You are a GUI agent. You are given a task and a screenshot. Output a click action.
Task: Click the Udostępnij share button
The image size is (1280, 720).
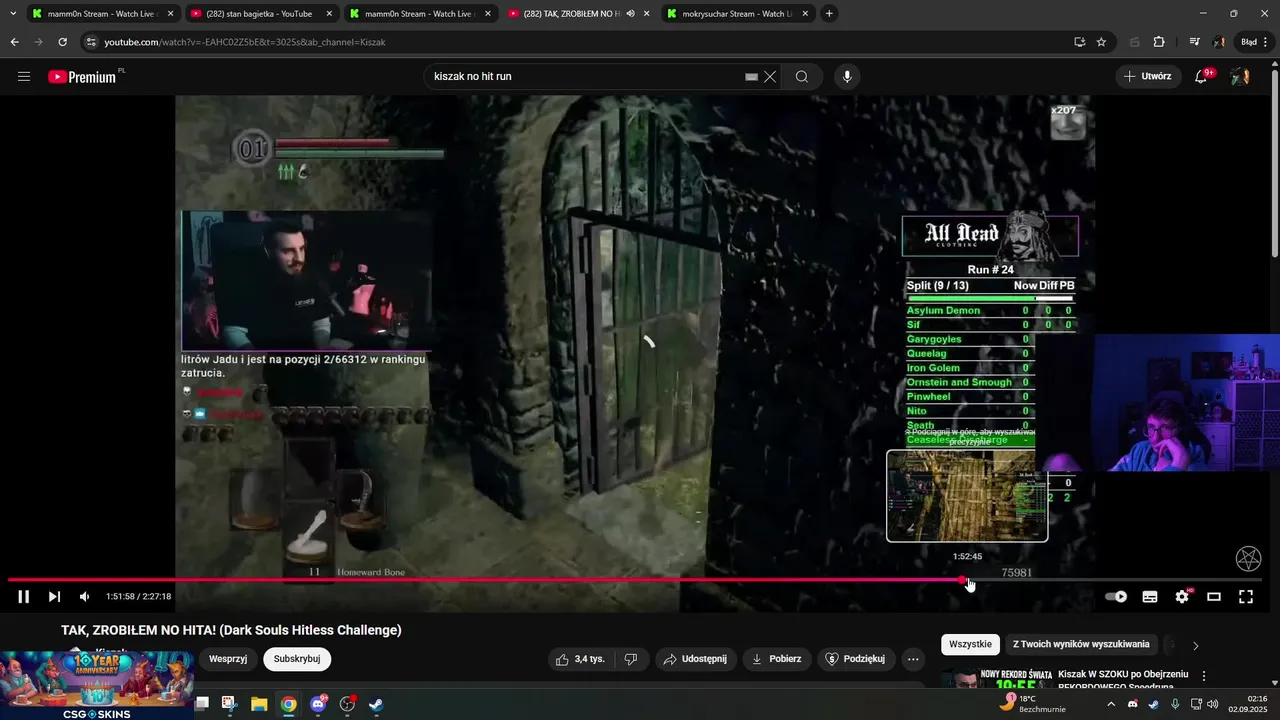tap(695, 659)
